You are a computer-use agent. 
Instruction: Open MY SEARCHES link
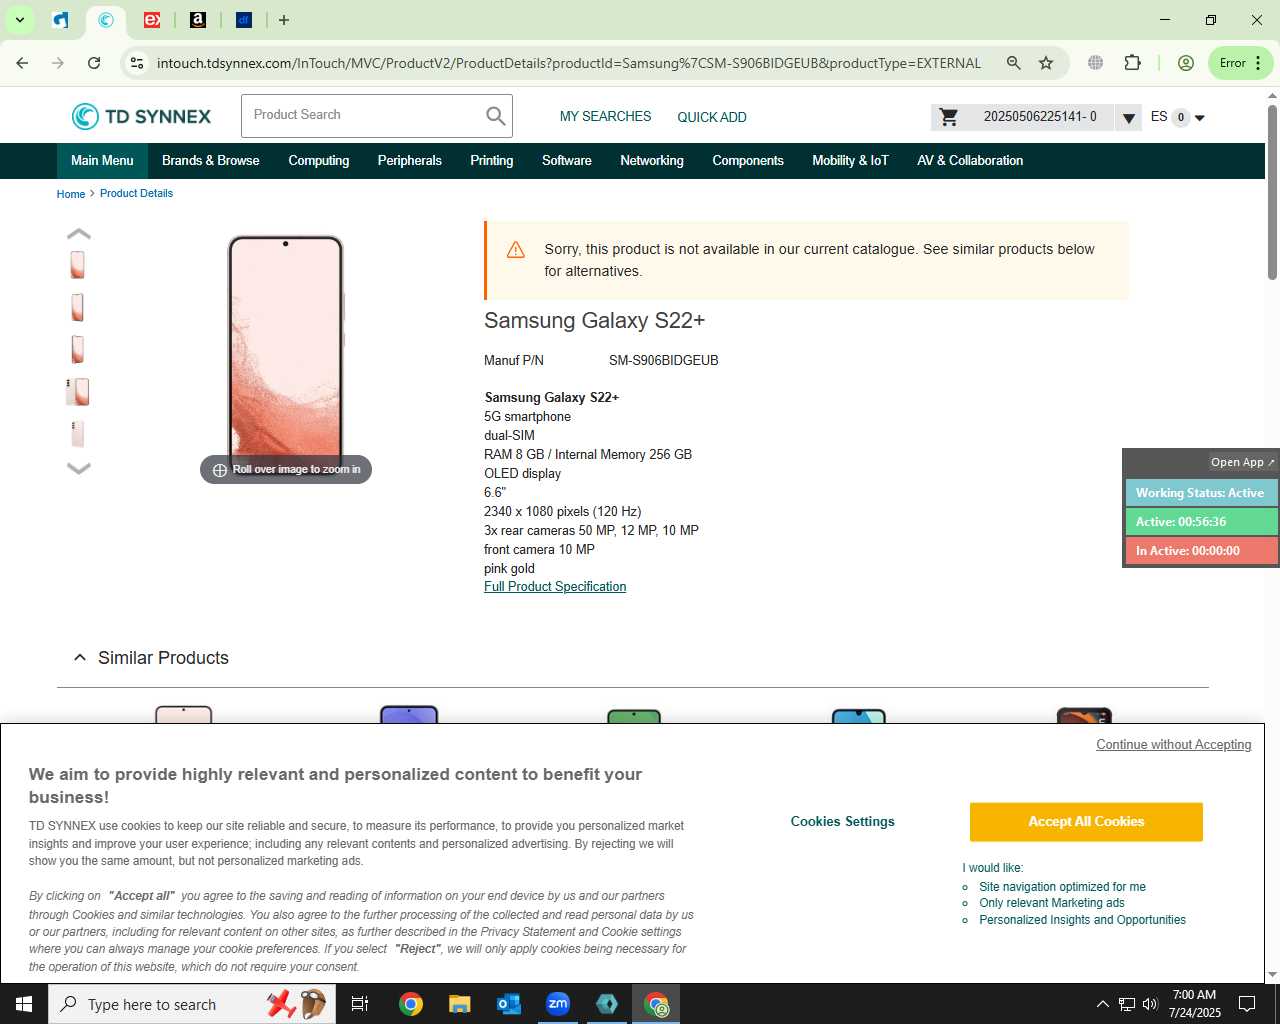pos(605,117)
